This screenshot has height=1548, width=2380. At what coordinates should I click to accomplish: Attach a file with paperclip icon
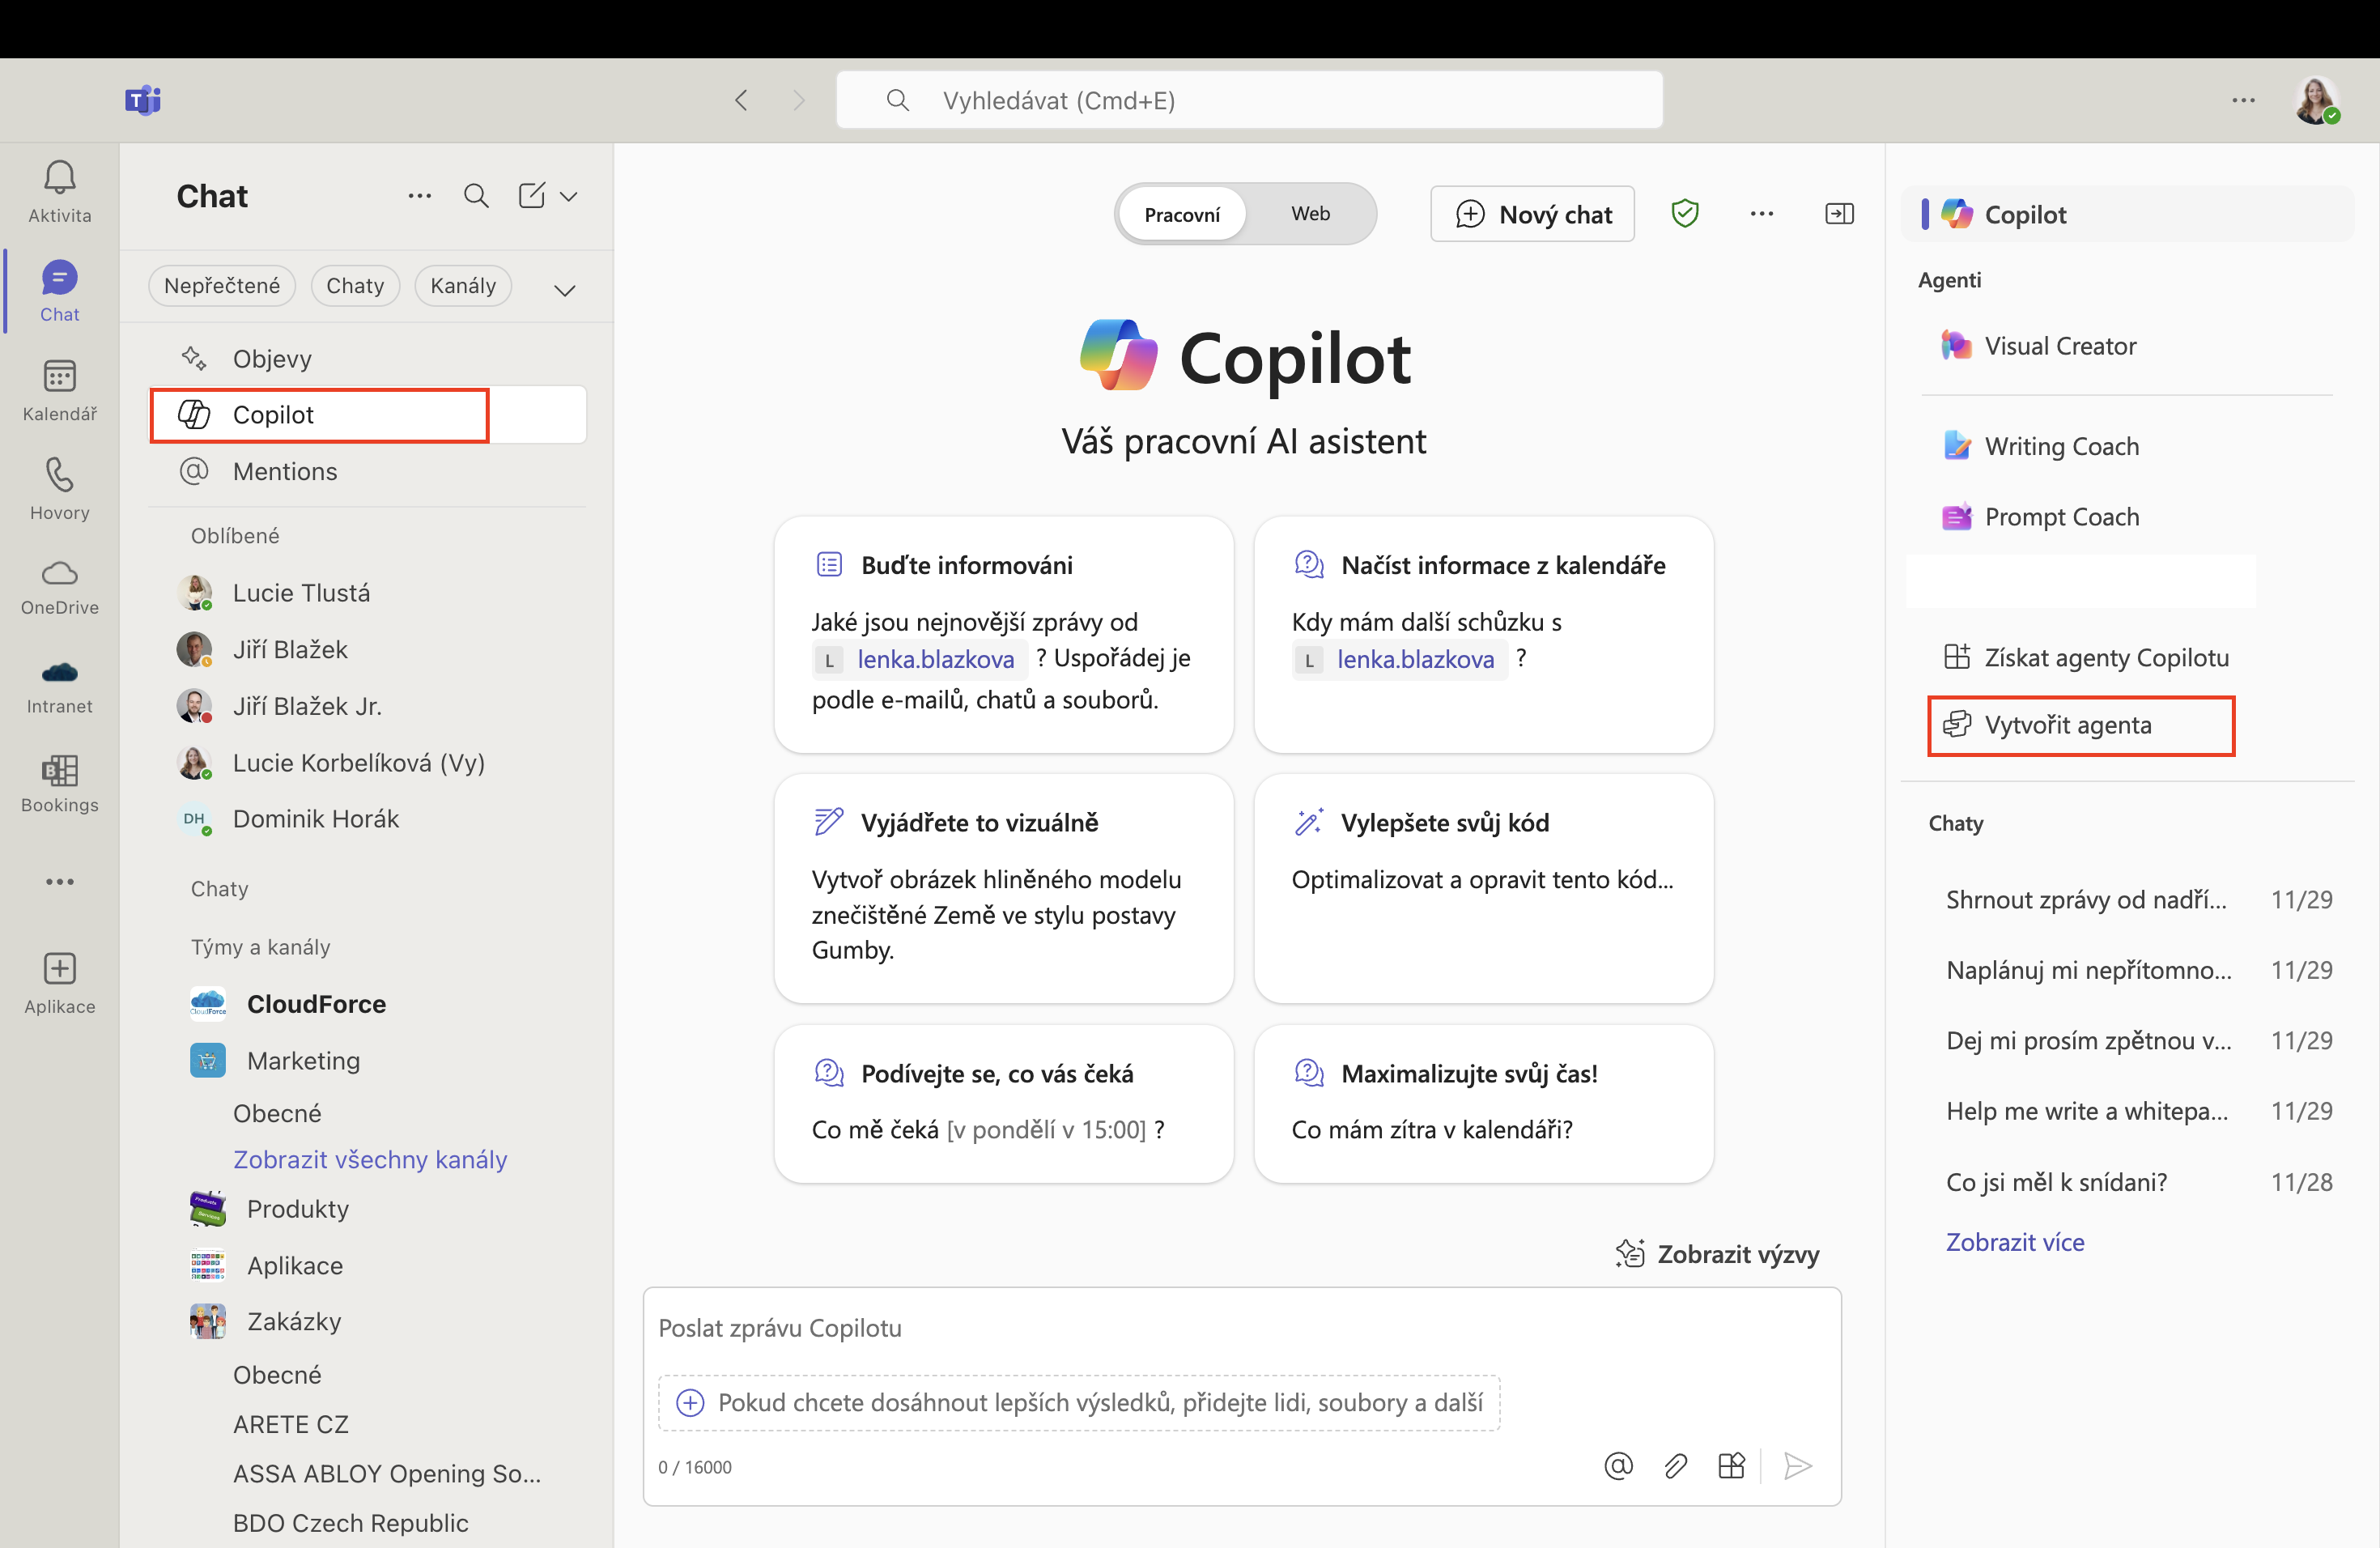(1675, 1465)
